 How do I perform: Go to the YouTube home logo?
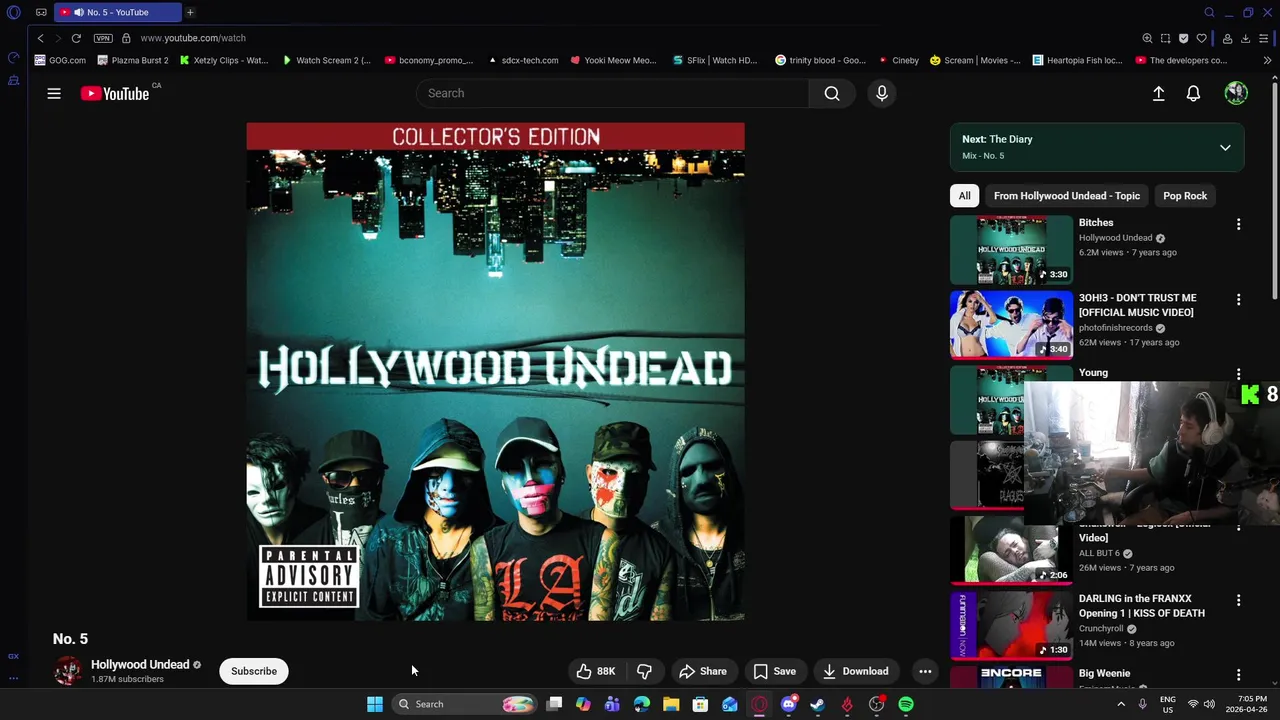115,93
